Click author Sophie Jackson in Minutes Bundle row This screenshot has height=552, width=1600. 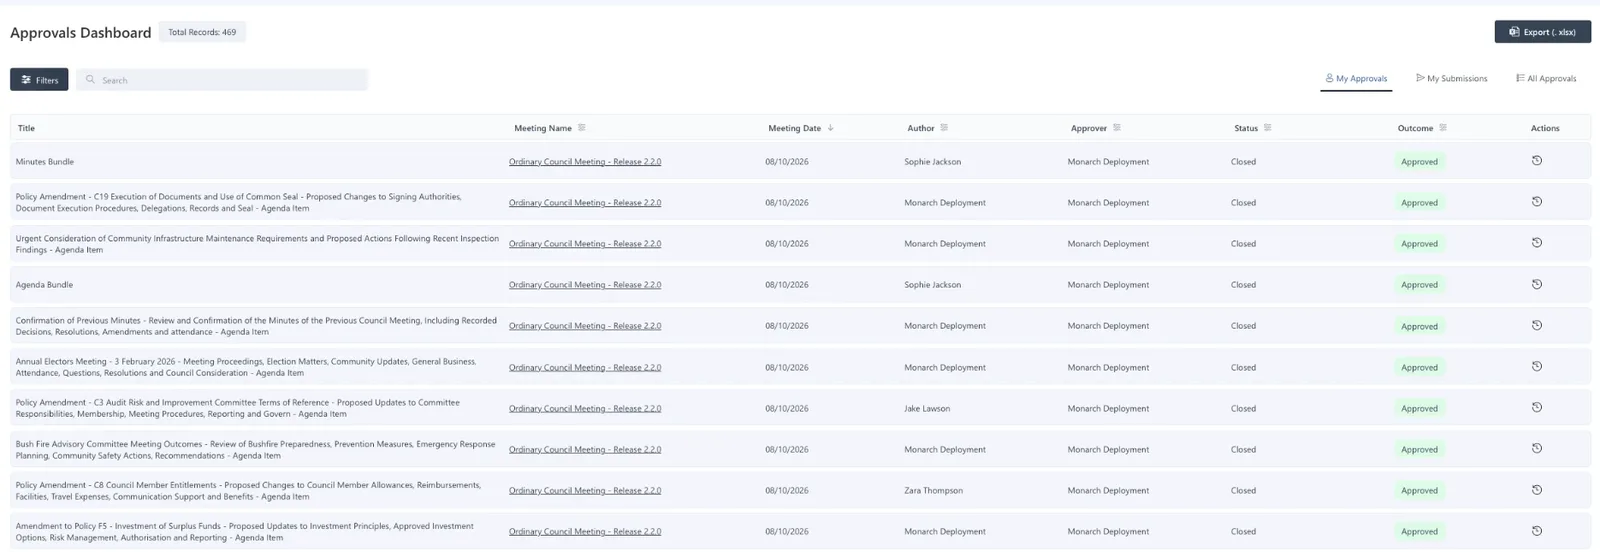(x=933, y=161)
